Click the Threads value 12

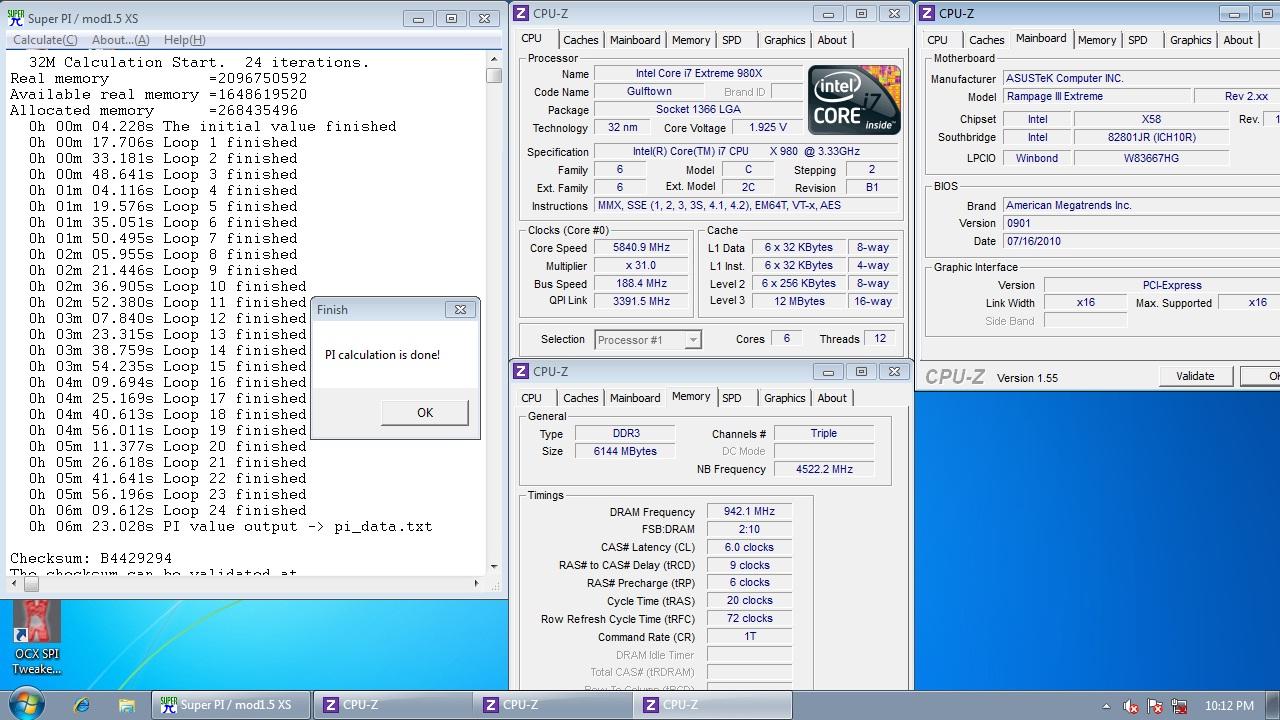(x=880, y=339)
